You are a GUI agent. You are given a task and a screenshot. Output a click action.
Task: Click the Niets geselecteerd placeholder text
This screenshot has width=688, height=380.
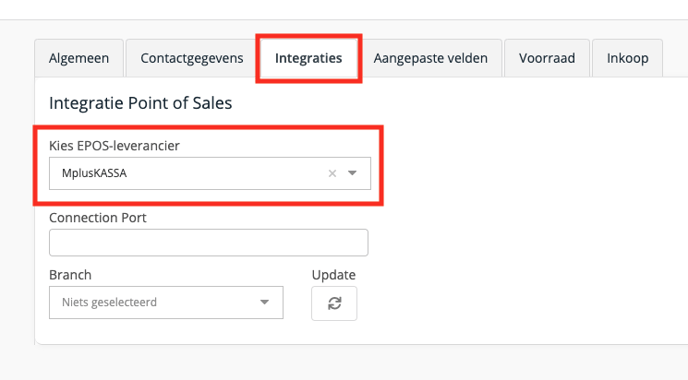(109, 302)
